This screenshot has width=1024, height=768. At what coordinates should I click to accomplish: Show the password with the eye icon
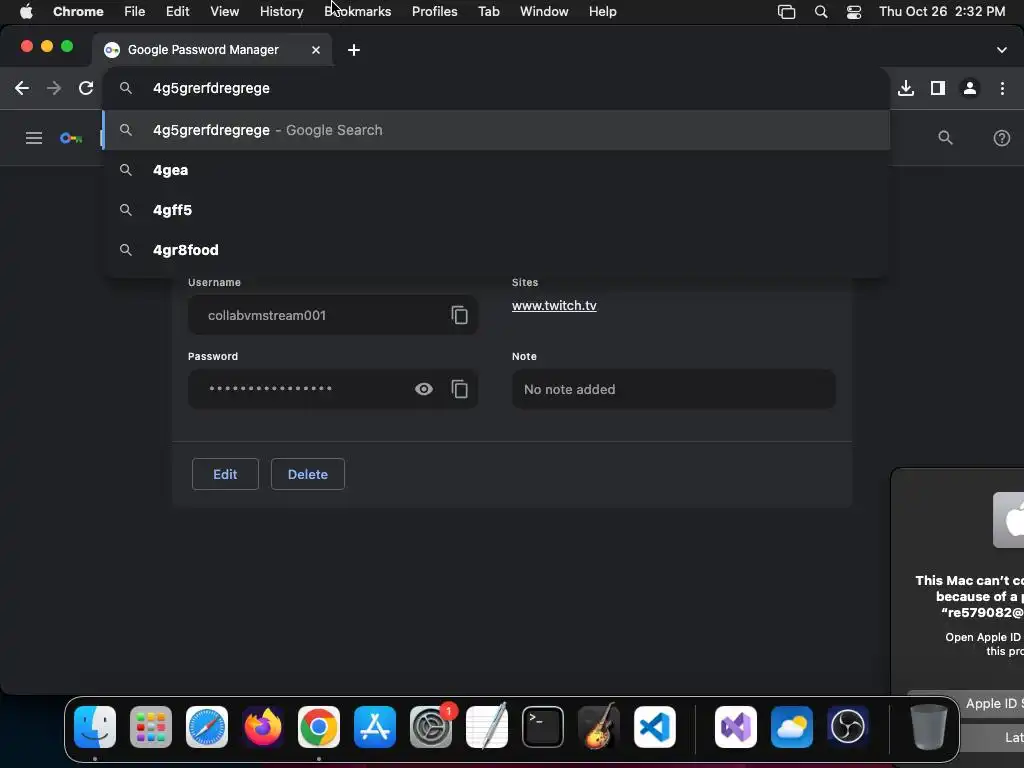pyautogui.click(x=423, y=389)
